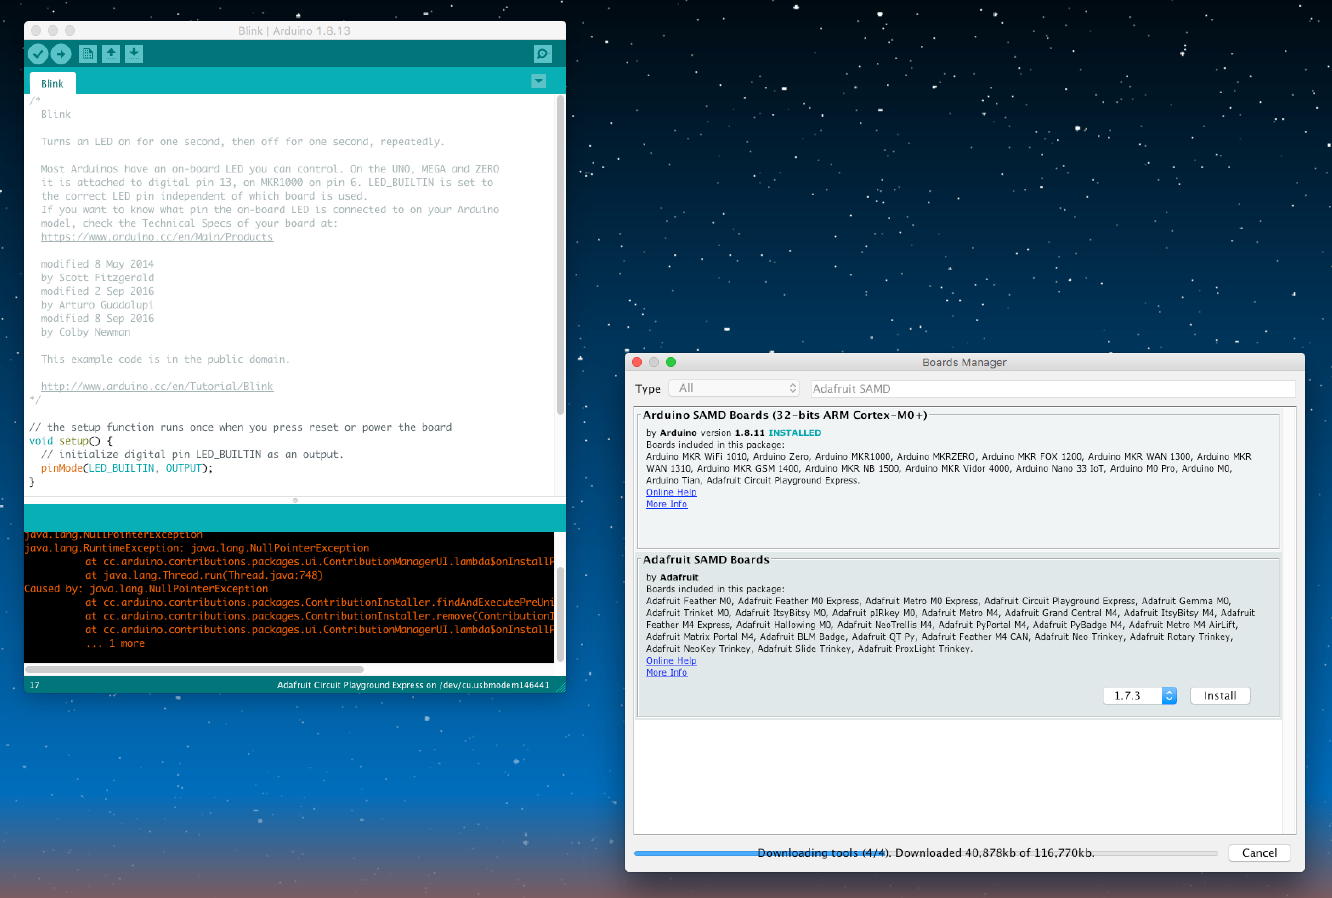This screenshot has height=898, width=1332.
Task: Click the Boards Manager search field
Action: [x=1050, y=388]
